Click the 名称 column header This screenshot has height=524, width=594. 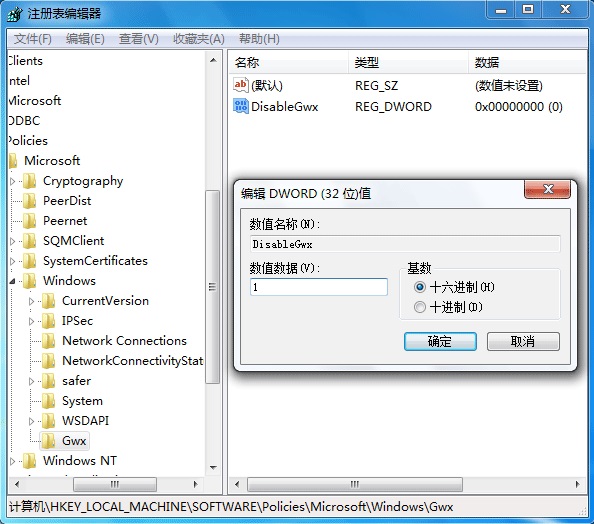pos(288,62)
